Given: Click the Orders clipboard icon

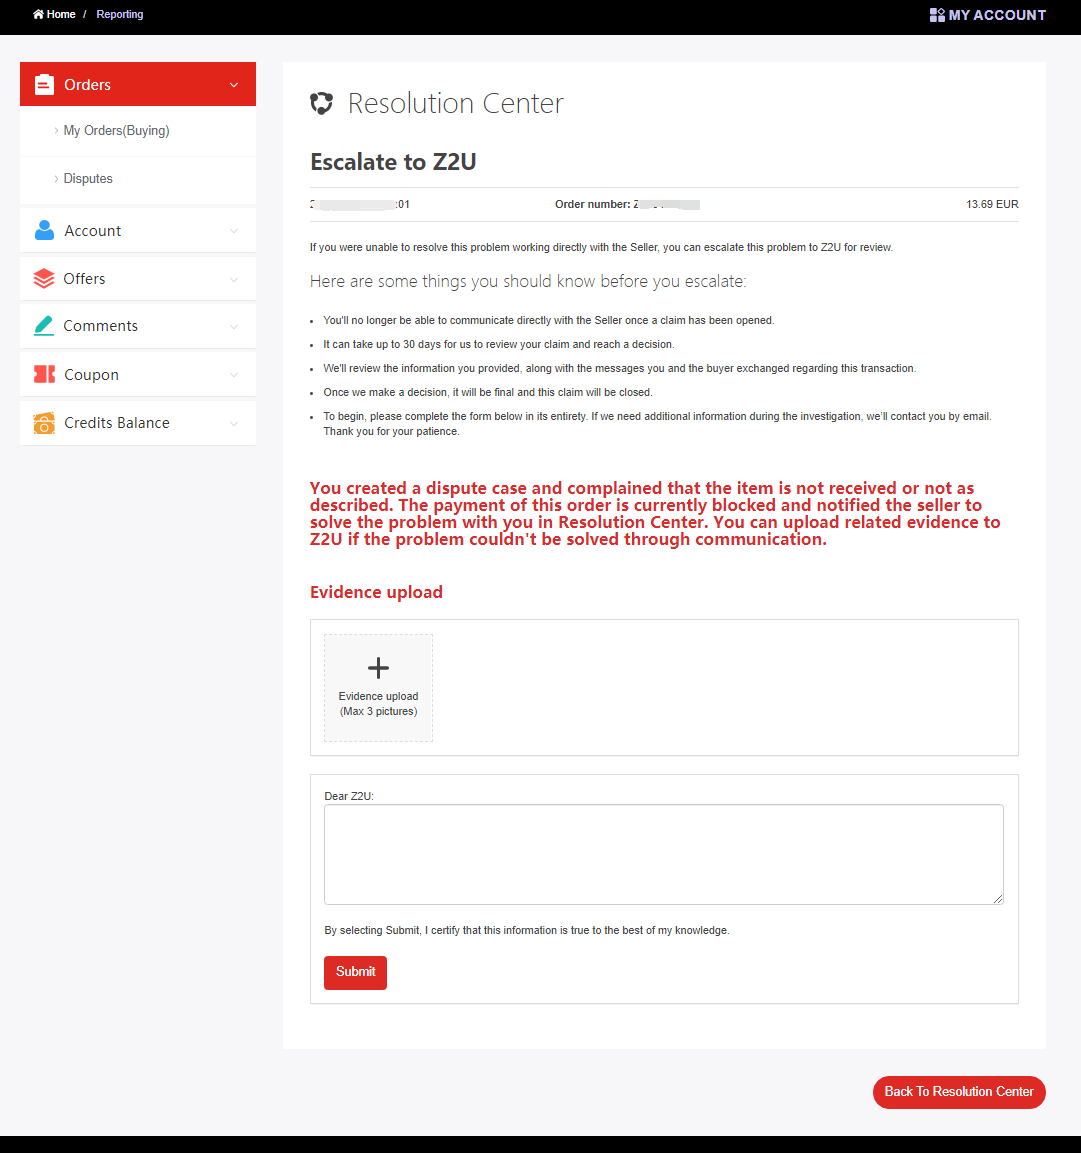Looking at the screenshot, I should 44,85.
